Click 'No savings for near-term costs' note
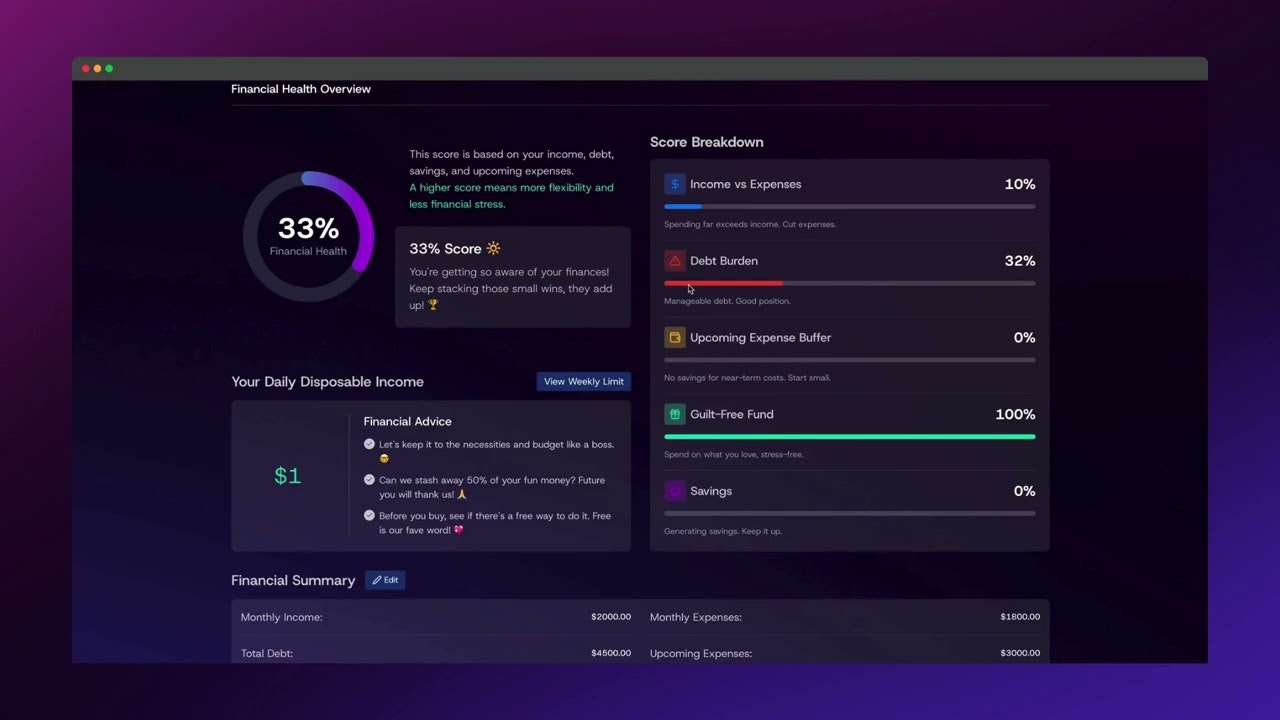Screen dimensions: 1280x720 coord(747,378)
